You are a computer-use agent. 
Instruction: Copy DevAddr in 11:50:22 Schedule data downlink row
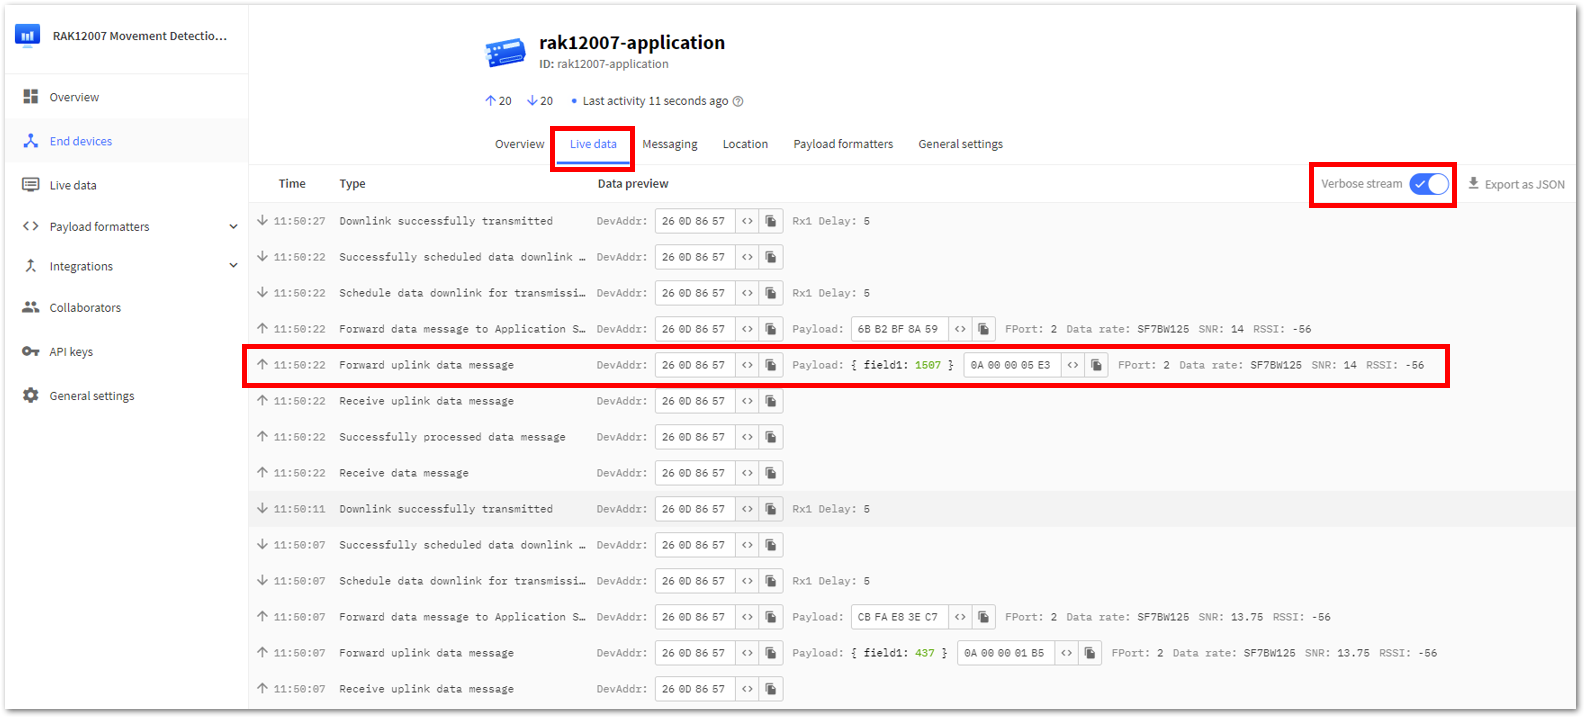click(x=771, y=293)
